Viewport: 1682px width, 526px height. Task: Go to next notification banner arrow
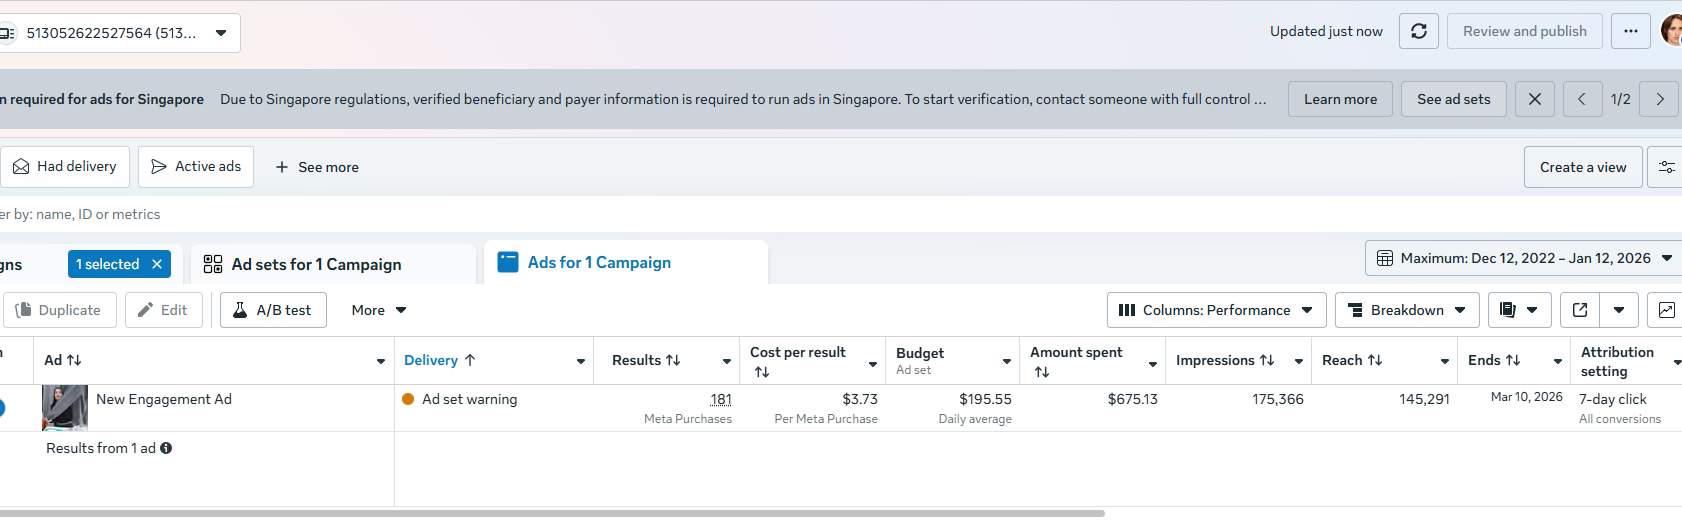(1659, 99)
